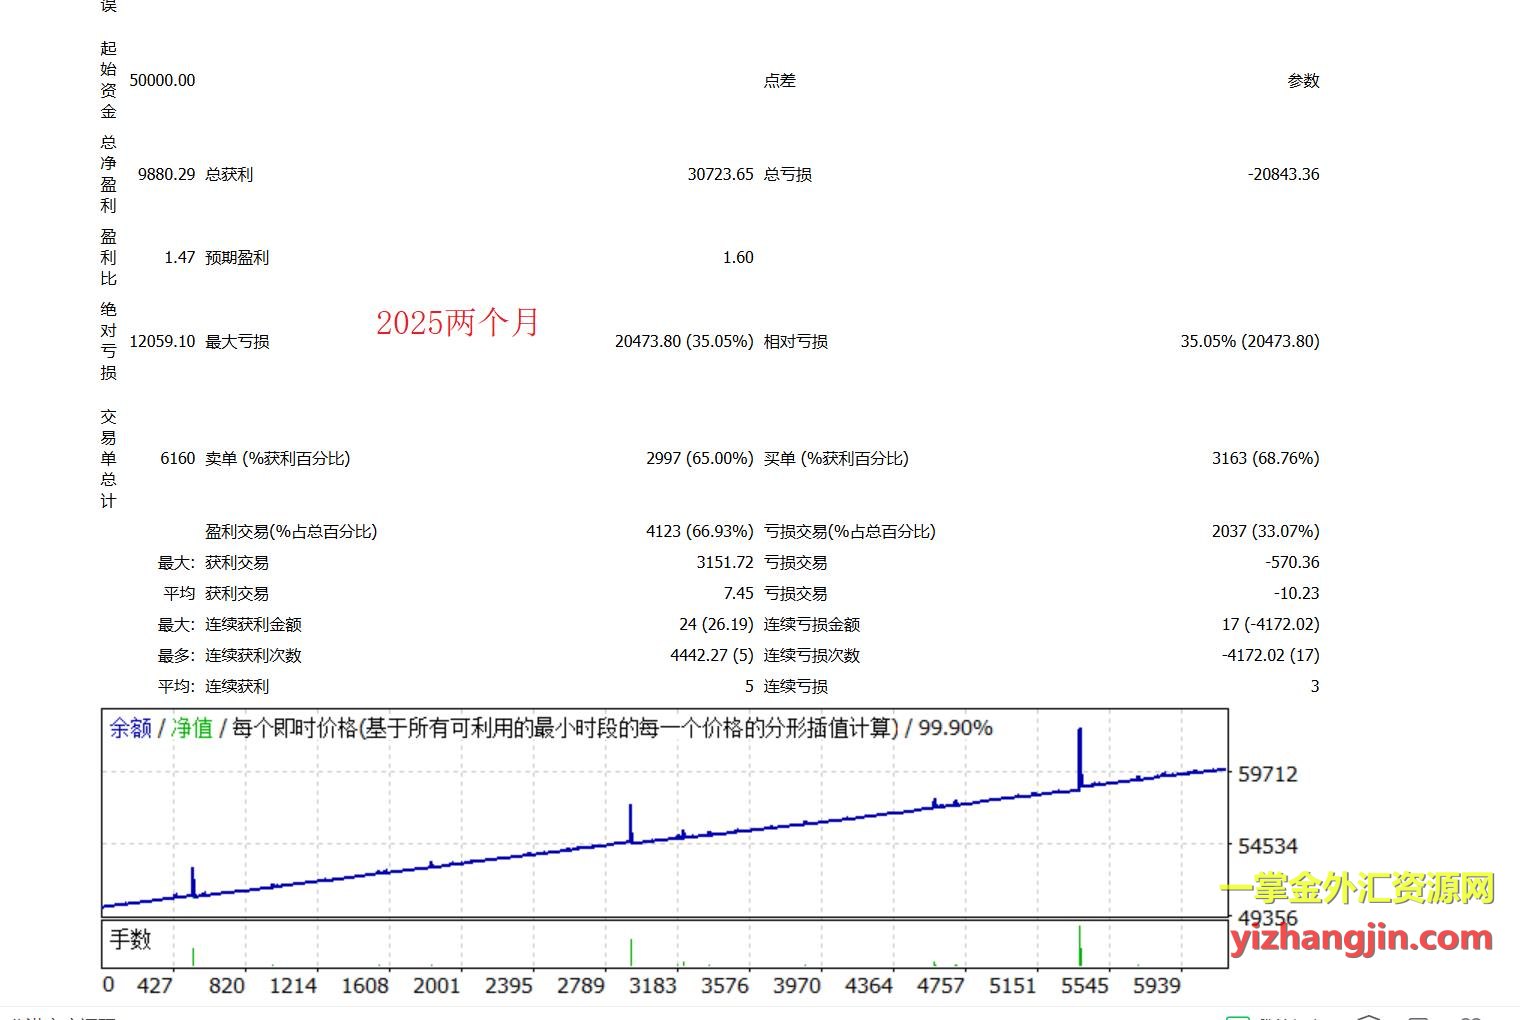
Task: Click the red '2025两个月' annotation text
Action: (x=457, y=322)
